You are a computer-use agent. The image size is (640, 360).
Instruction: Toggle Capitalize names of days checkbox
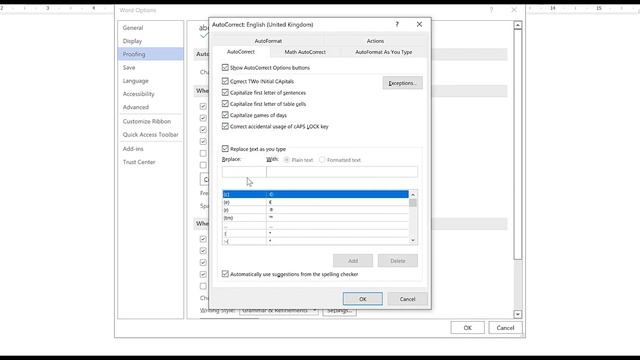225,115
